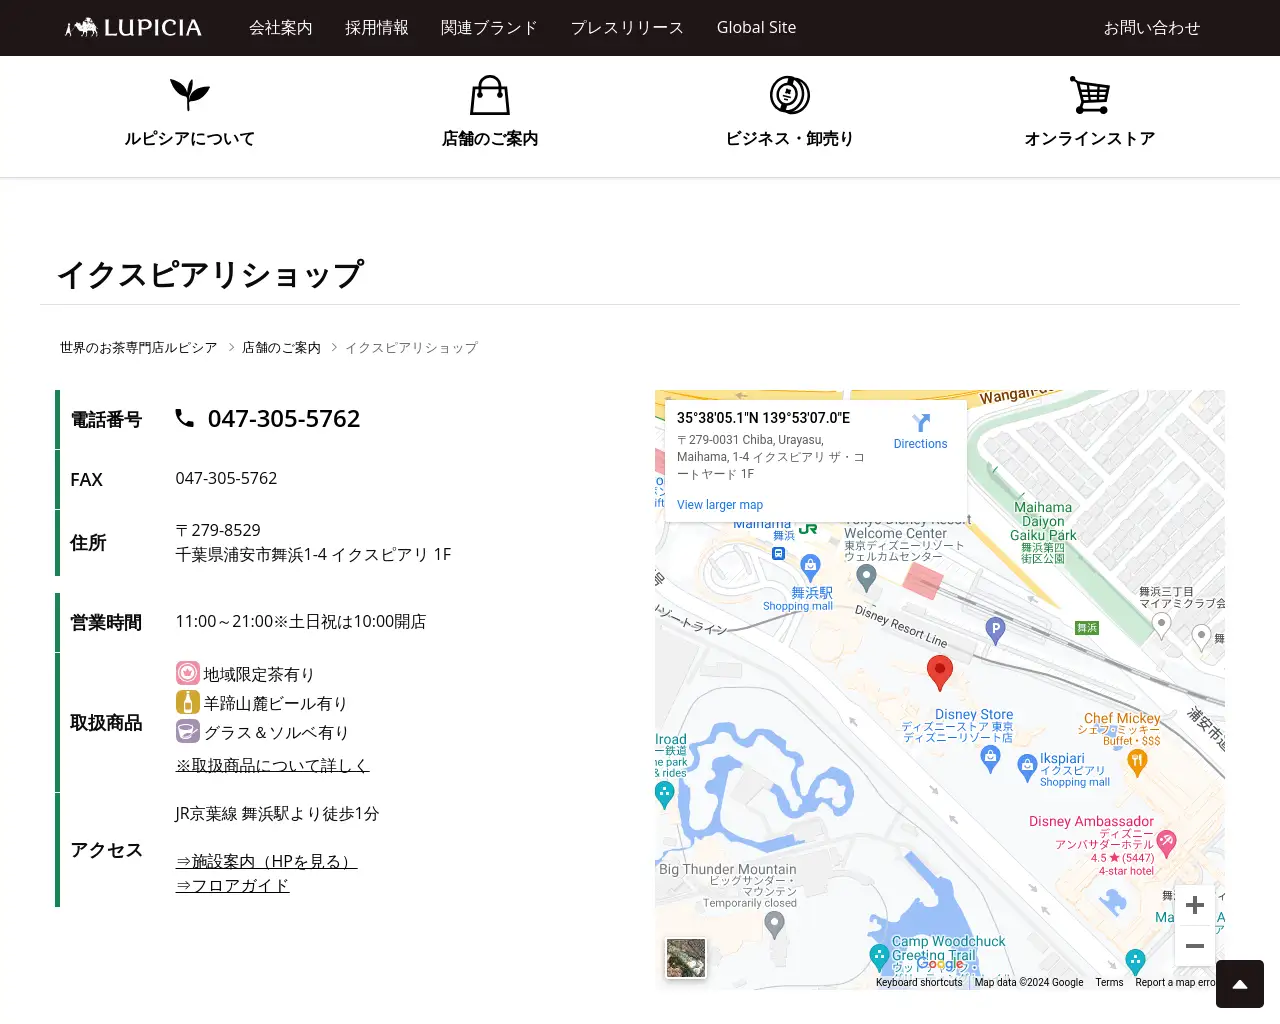
Task: Click the 千葉県浦安市舞浜1-4 address line
Action: tap(314, 554)
